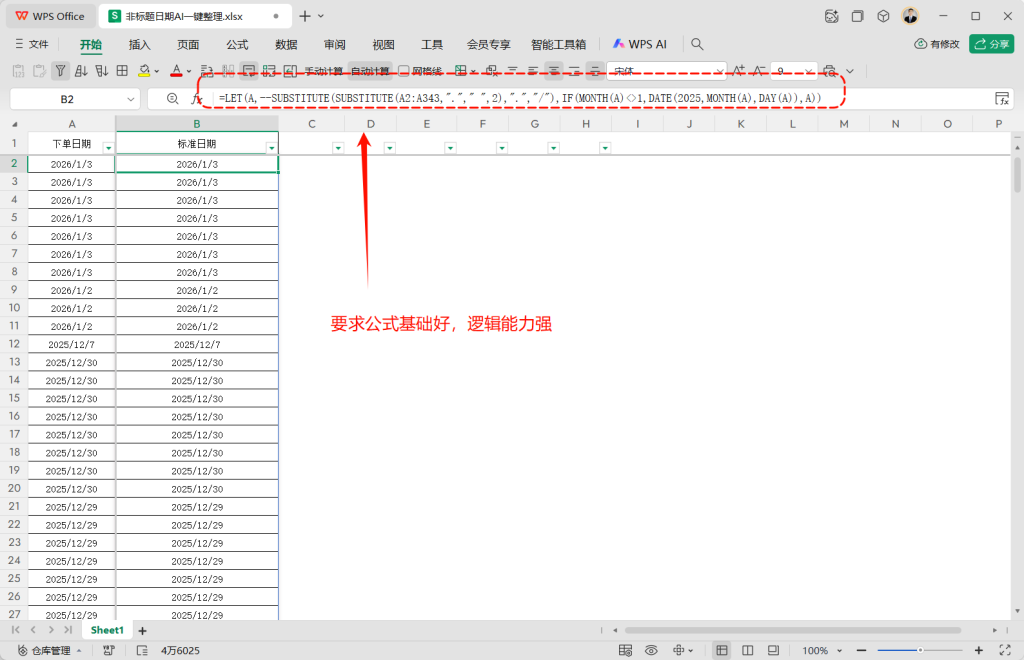
Task: Open filter dropdown on 标准日期 header
Action: [x=272, y=148]
